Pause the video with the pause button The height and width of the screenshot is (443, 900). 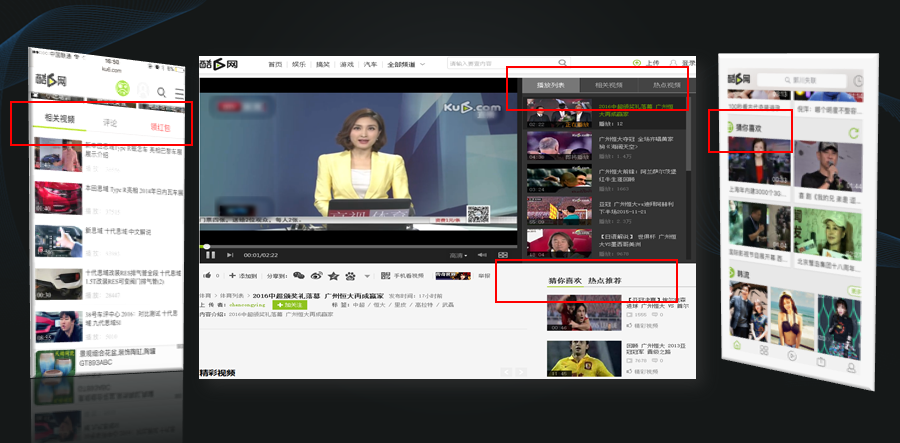pyautogui.click(x=210, y=255)
